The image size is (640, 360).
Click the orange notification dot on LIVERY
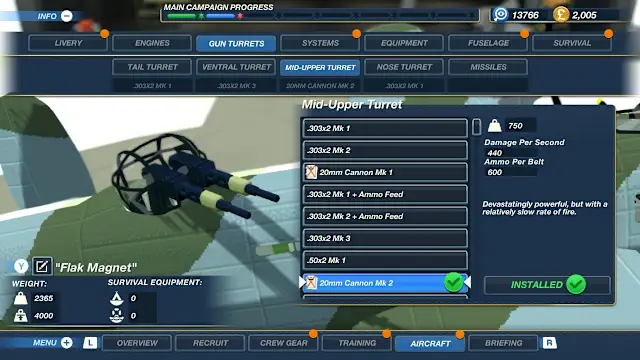click(104, 33)
